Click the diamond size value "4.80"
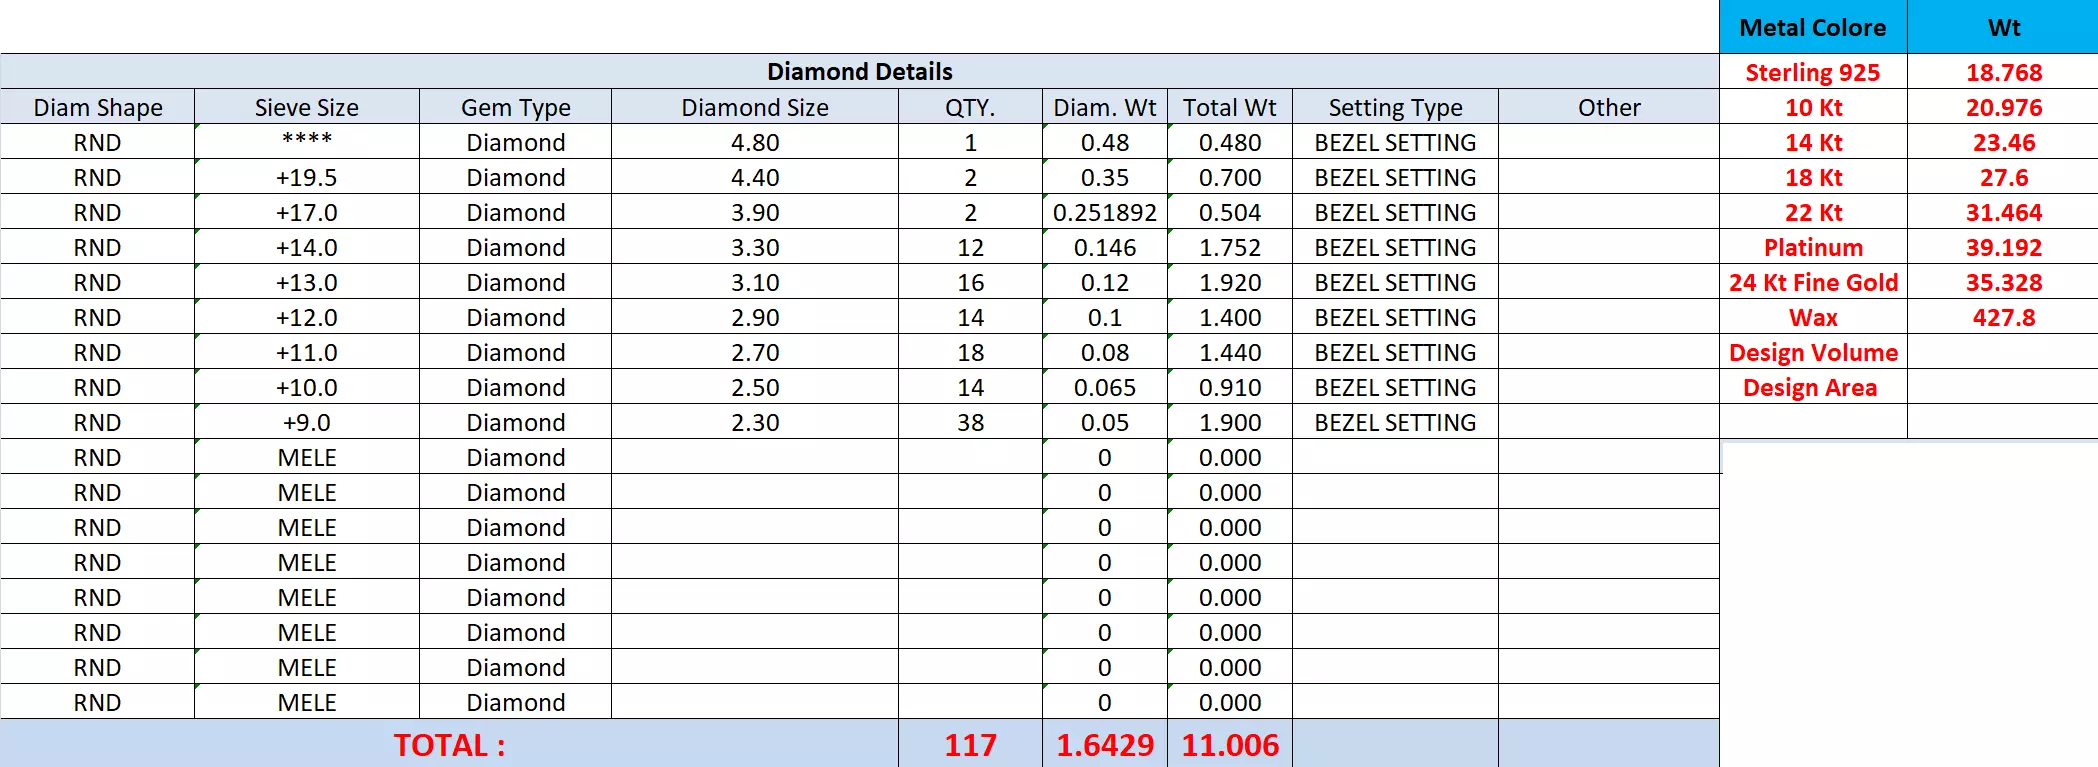 [755, 142]
